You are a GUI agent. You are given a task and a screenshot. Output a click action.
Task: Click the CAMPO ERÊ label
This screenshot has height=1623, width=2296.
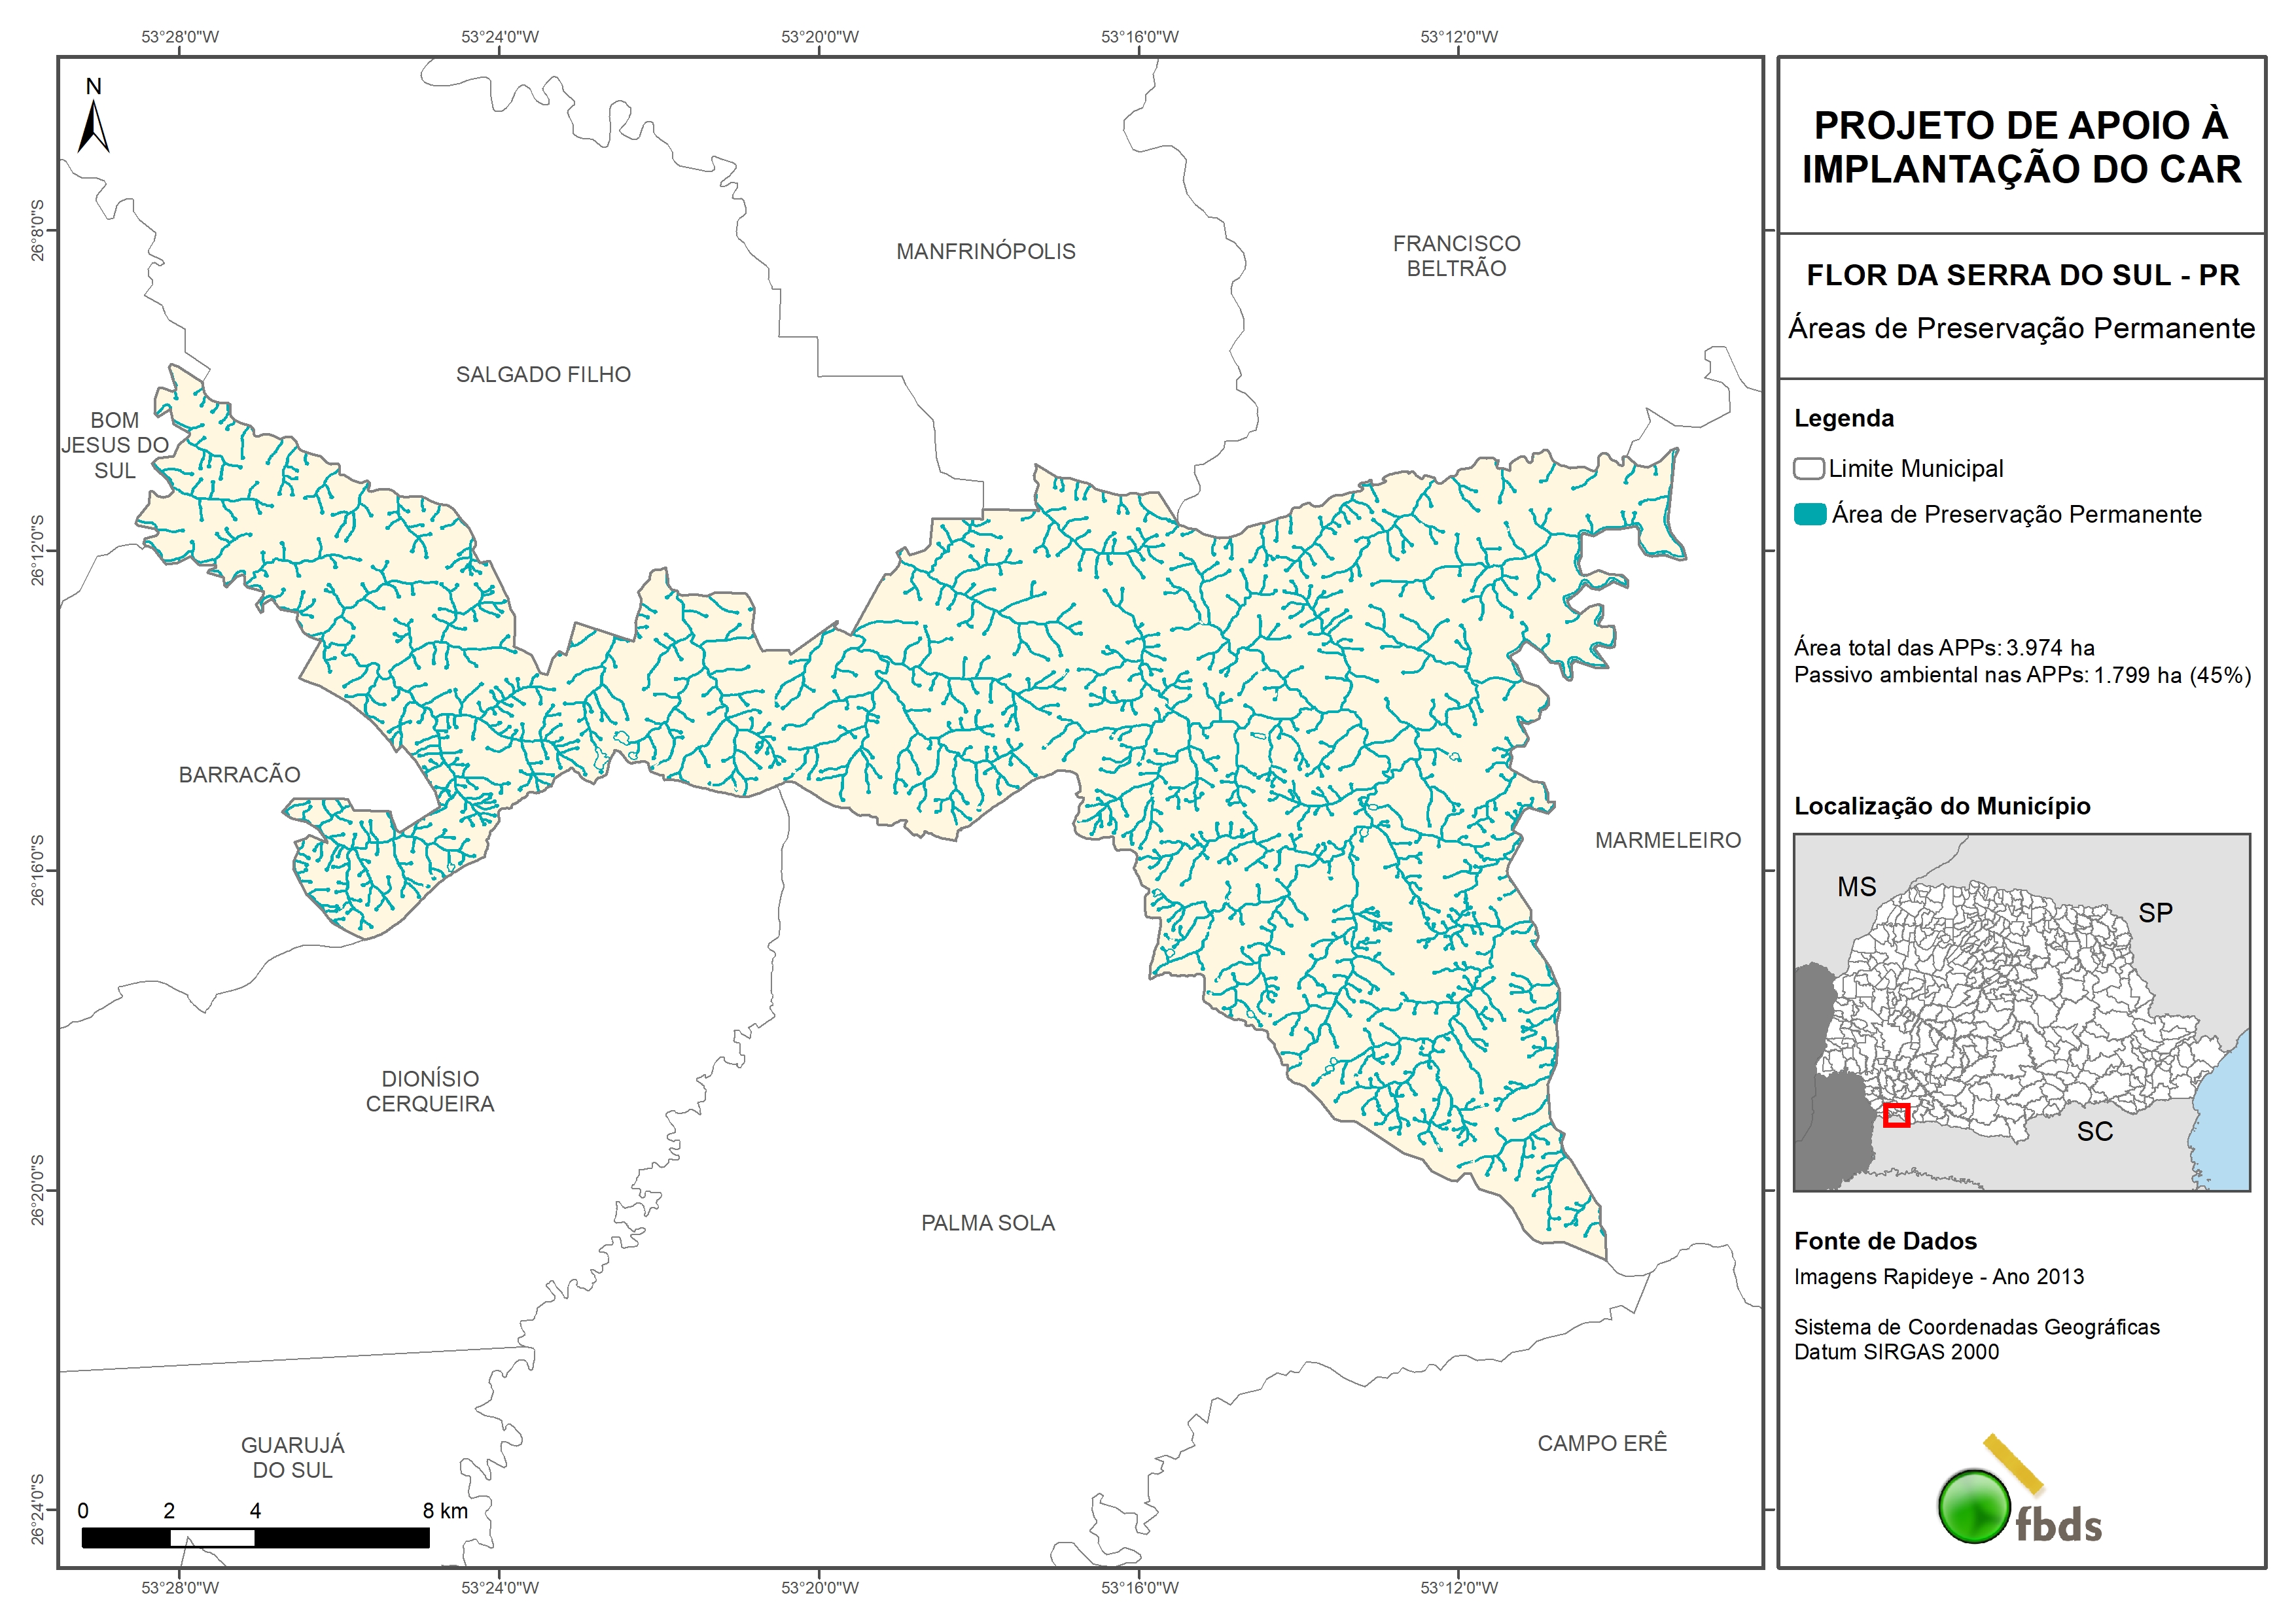click(x=1602, y=1443)
